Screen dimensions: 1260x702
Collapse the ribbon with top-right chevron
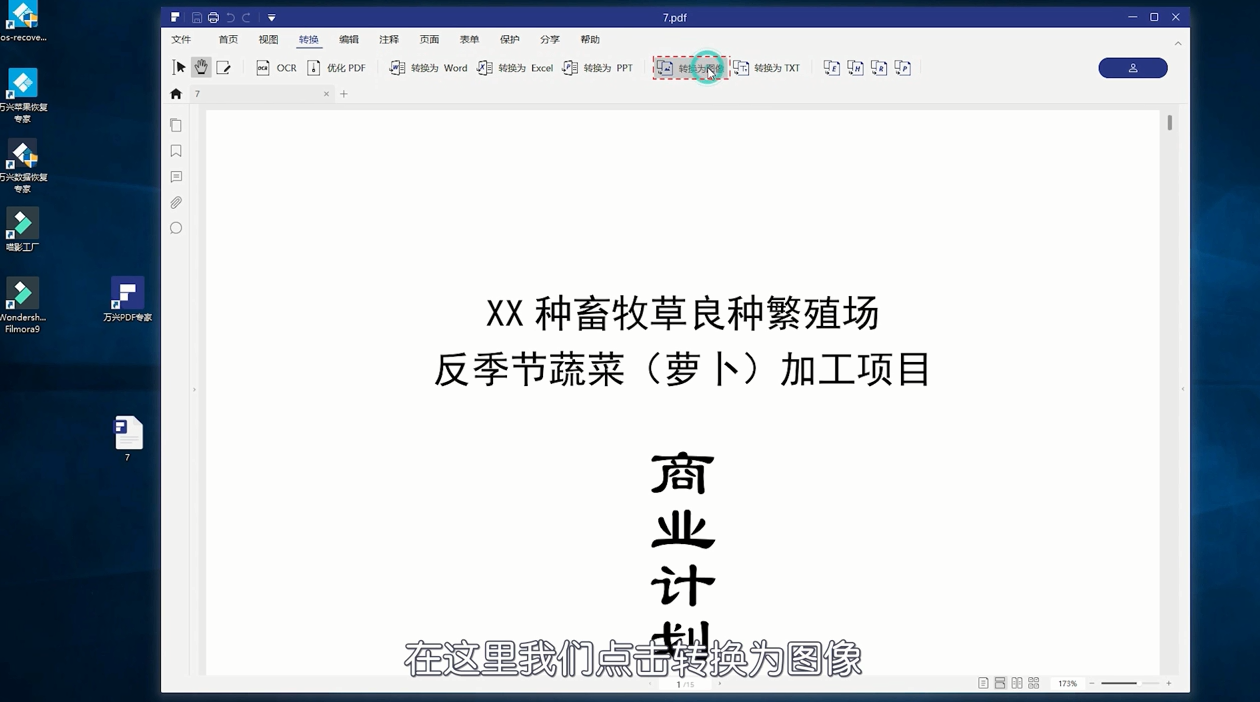[1178, 43]
